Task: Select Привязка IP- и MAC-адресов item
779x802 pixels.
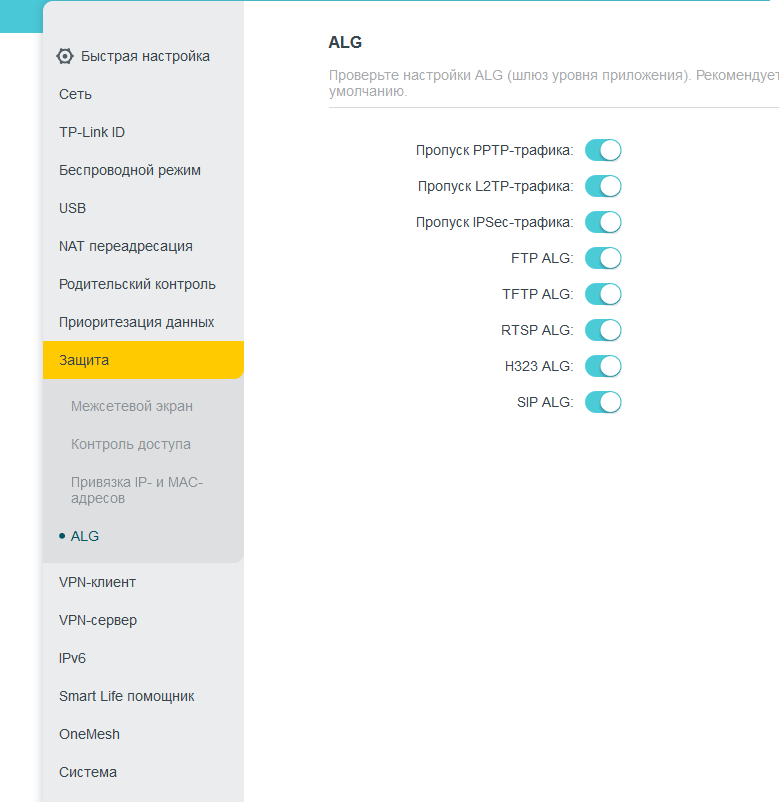Action: (x=137, y=490)
